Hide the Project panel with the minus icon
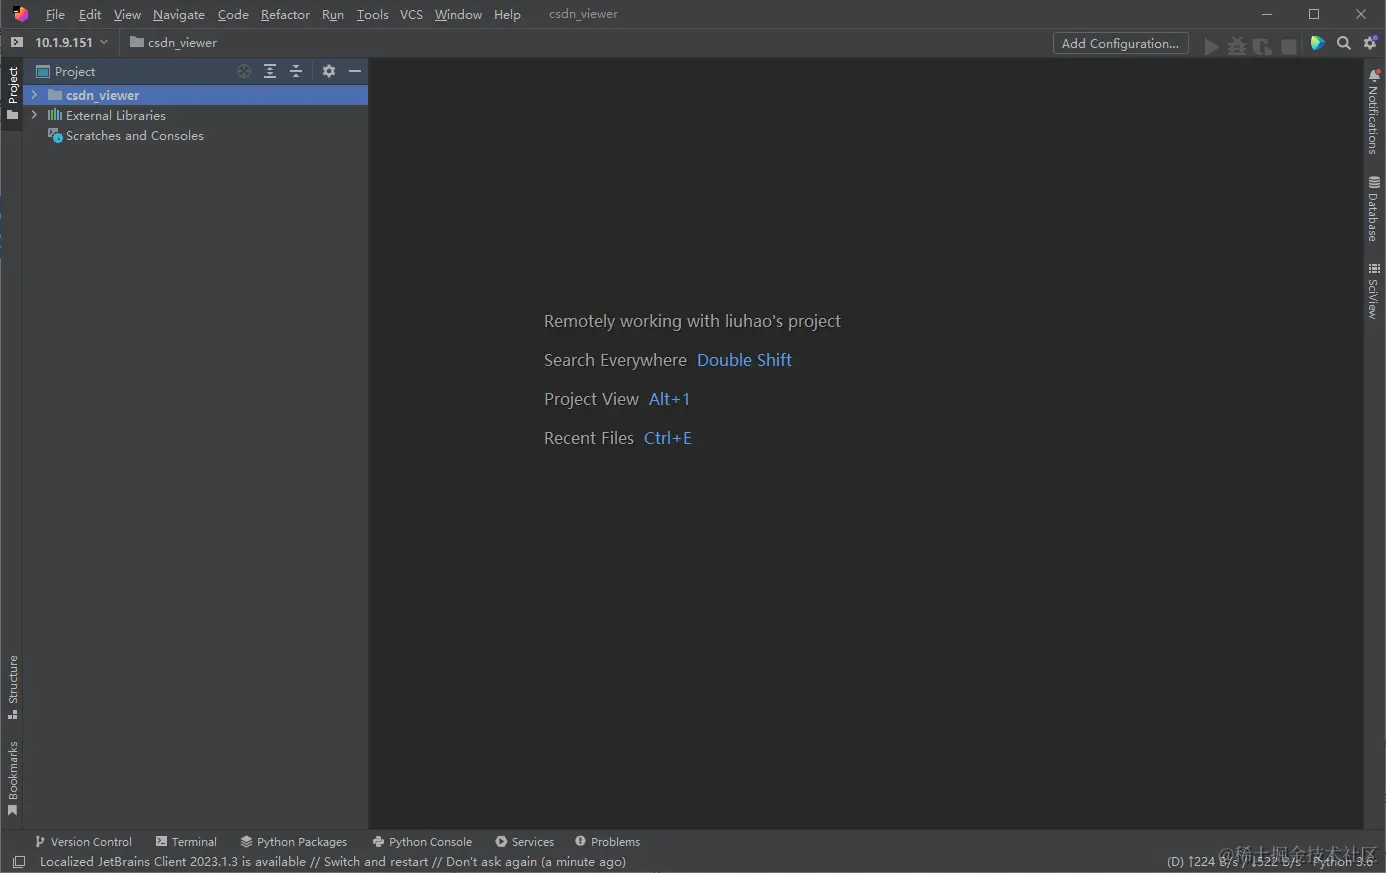 [x=355, y=71]
